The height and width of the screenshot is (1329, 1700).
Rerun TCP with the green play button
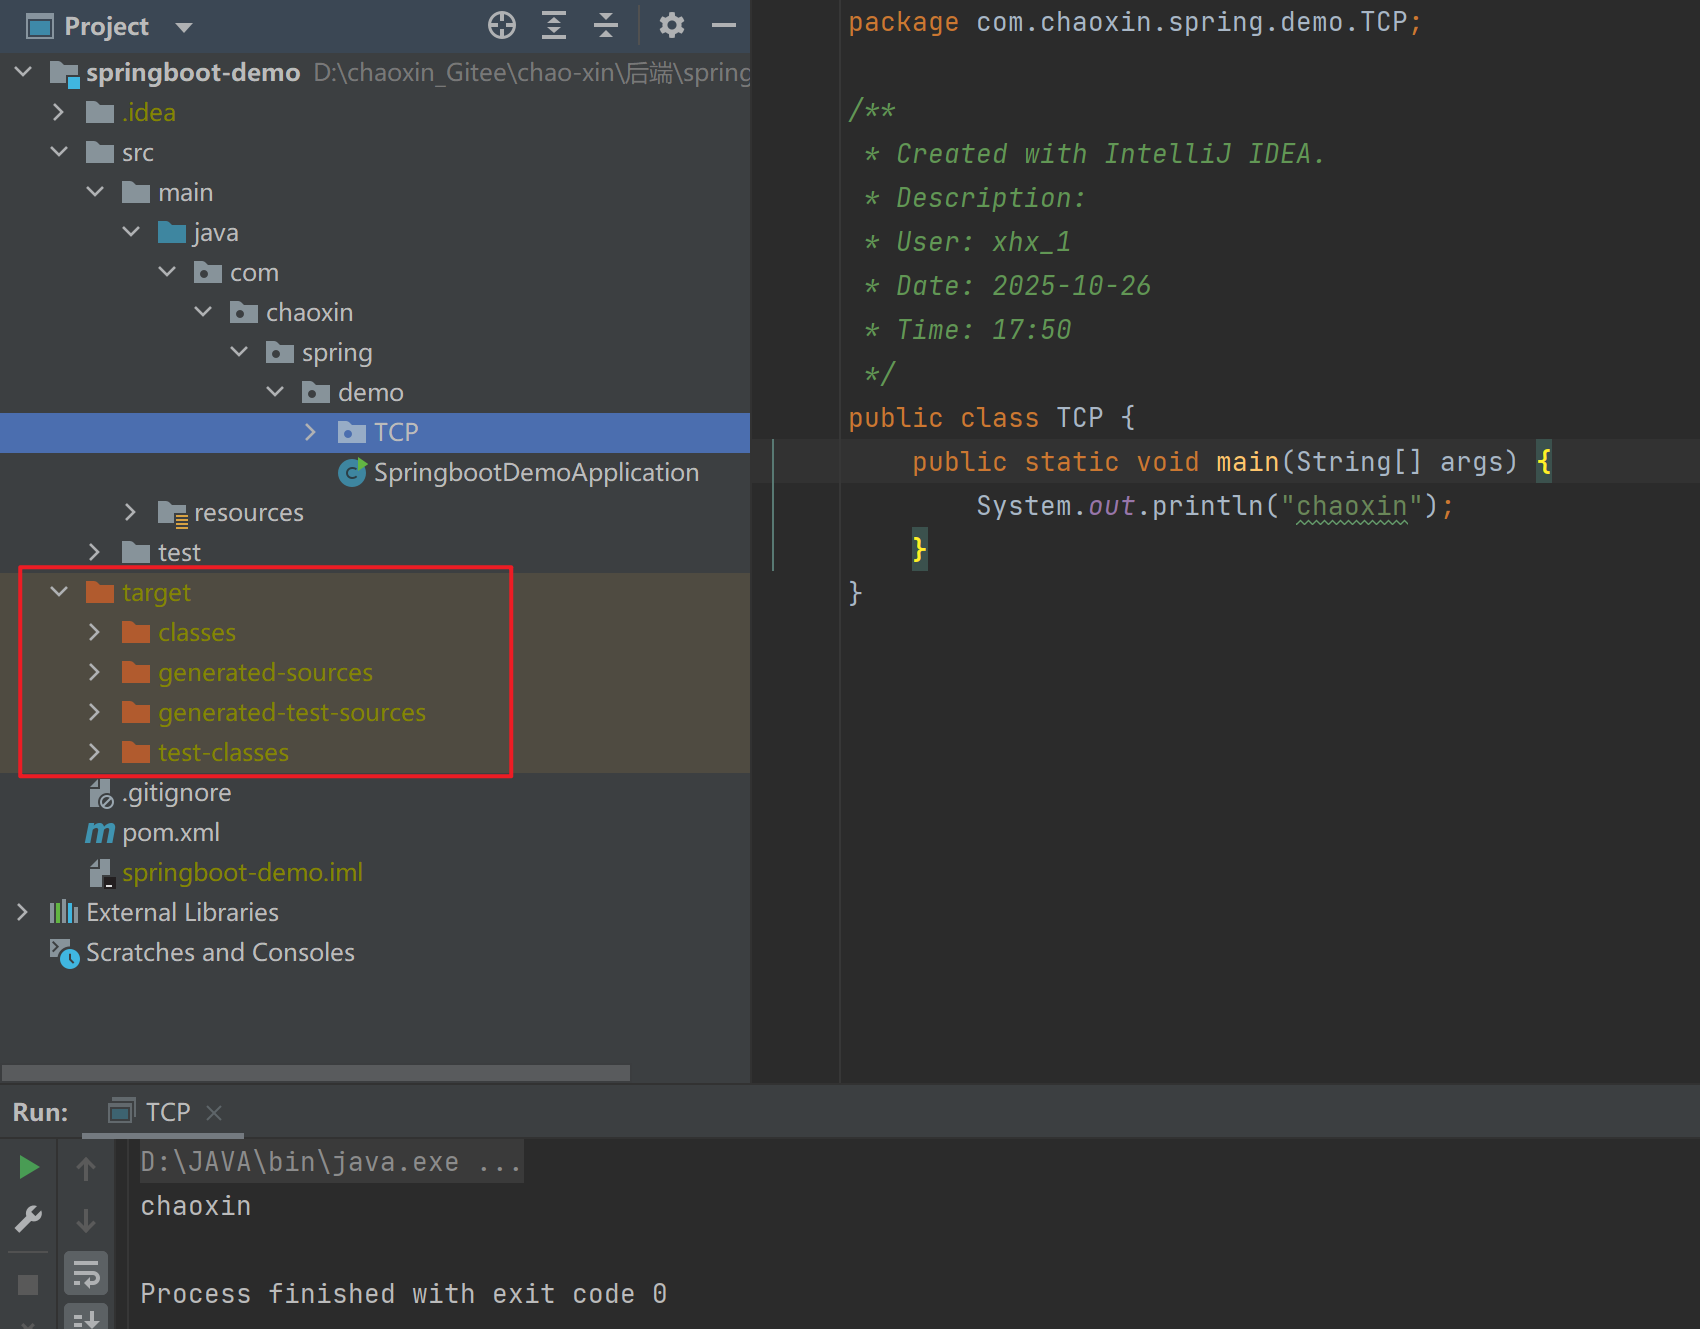[29, 1167]
